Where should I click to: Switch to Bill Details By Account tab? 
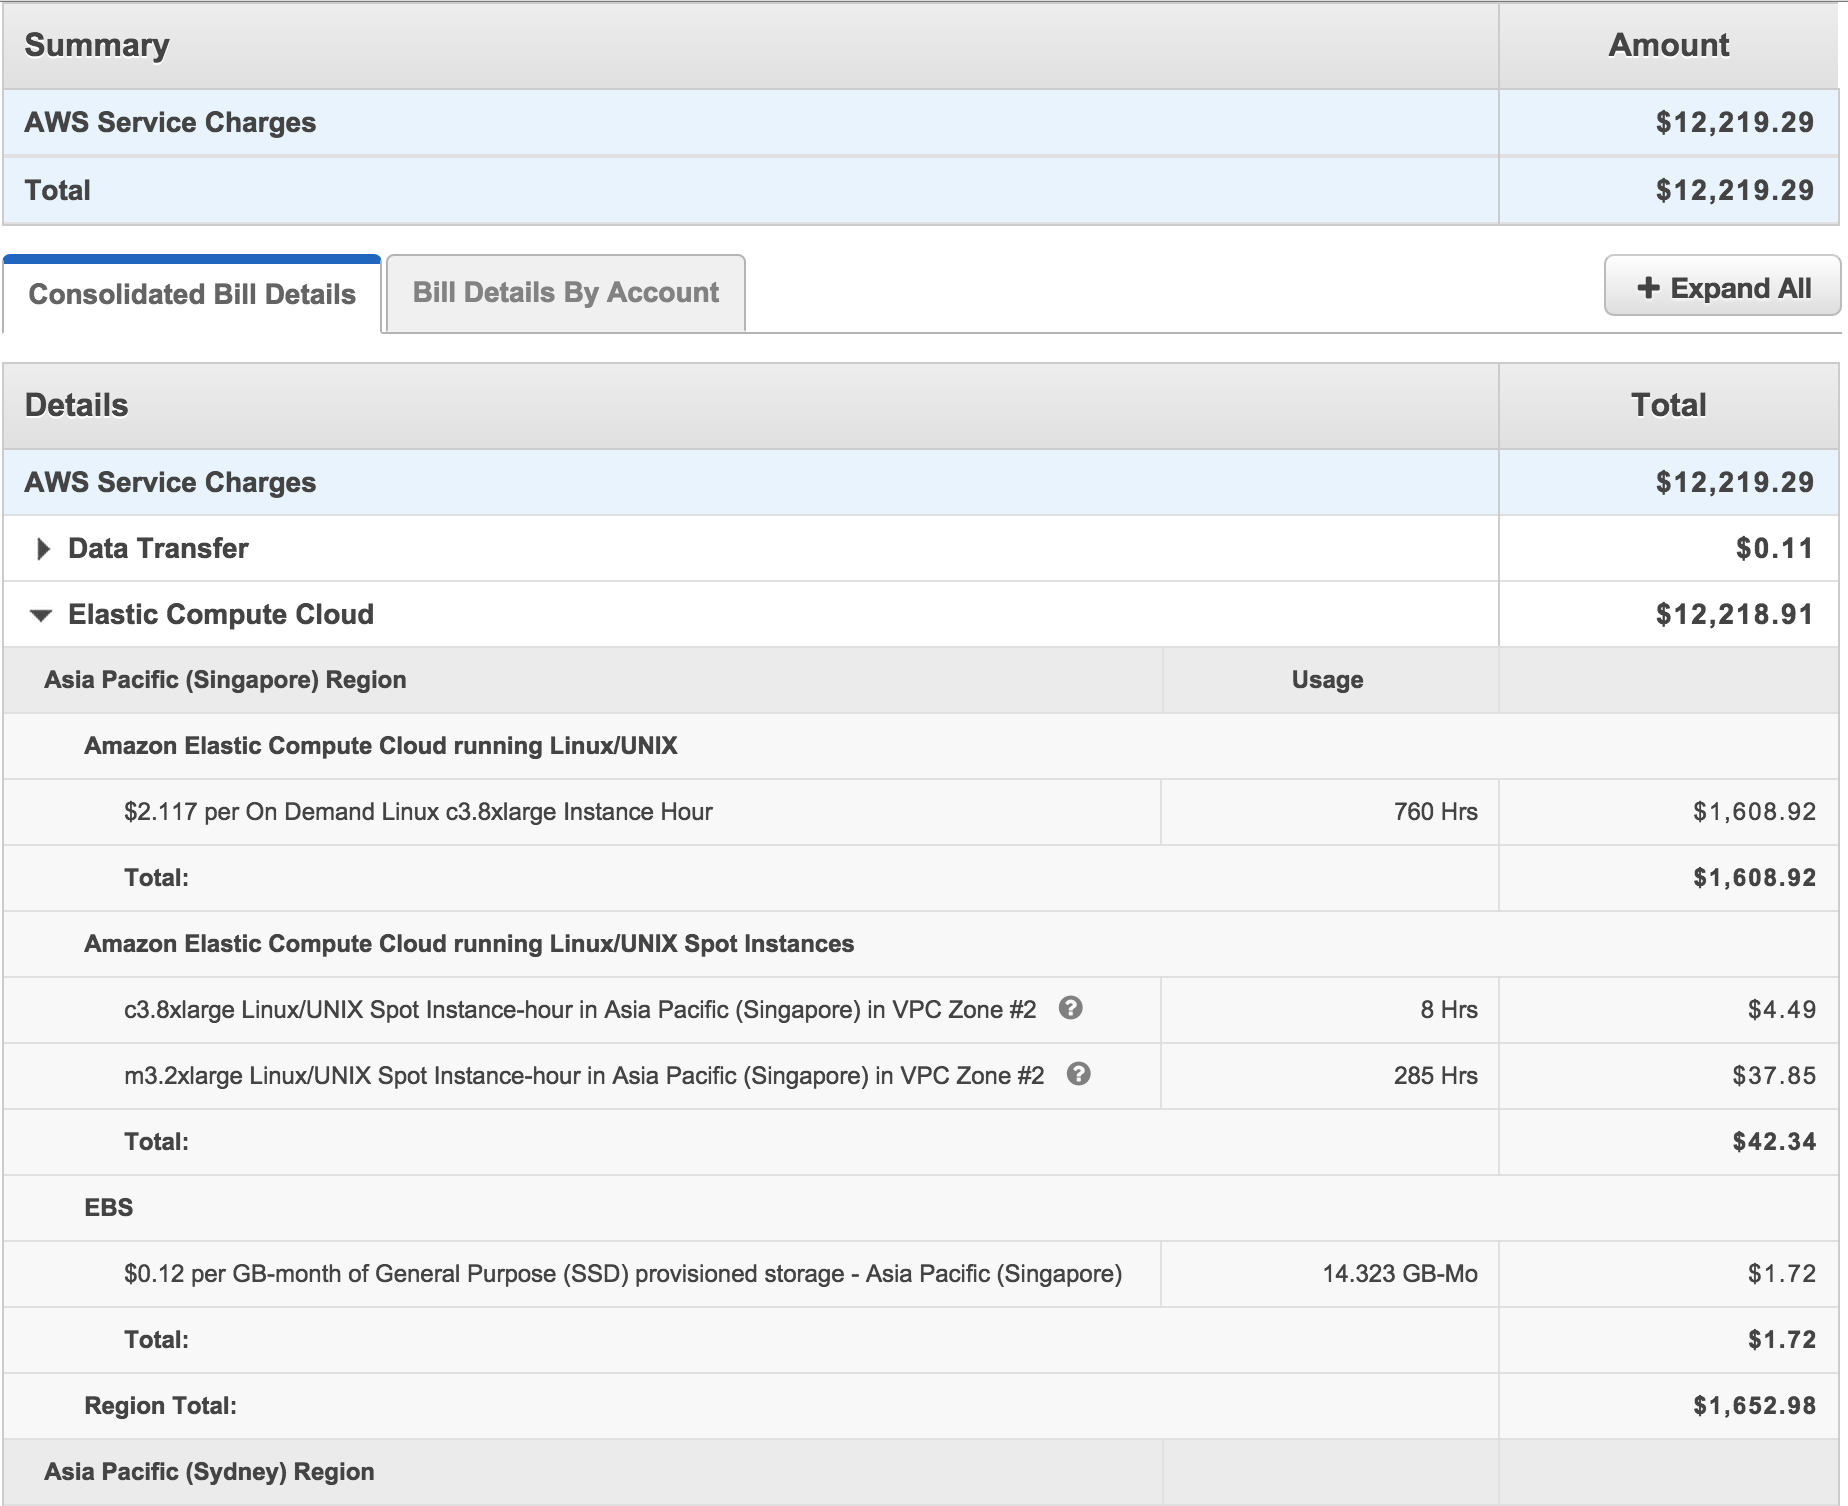coord(565,292)
